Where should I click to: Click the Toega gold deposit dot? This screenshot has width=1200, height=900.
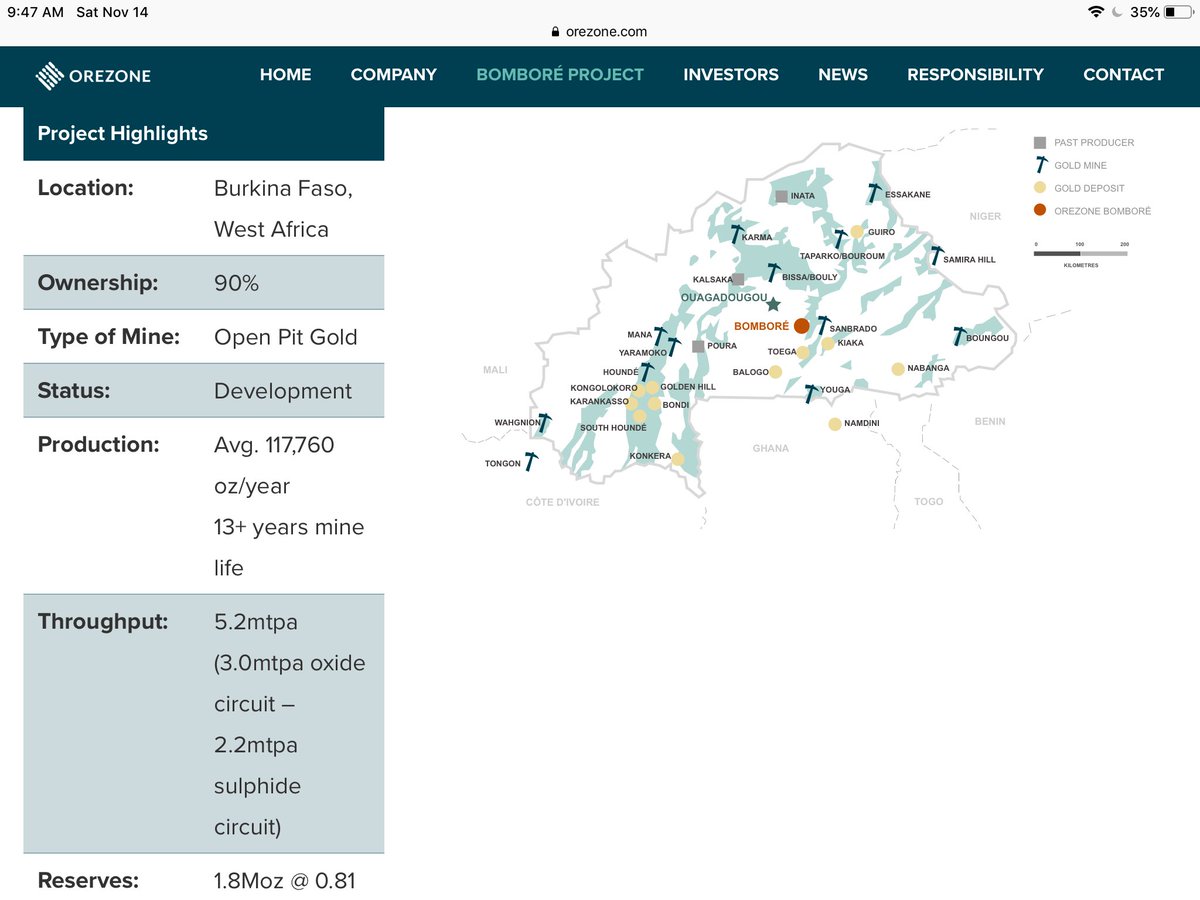coord(803,352)
